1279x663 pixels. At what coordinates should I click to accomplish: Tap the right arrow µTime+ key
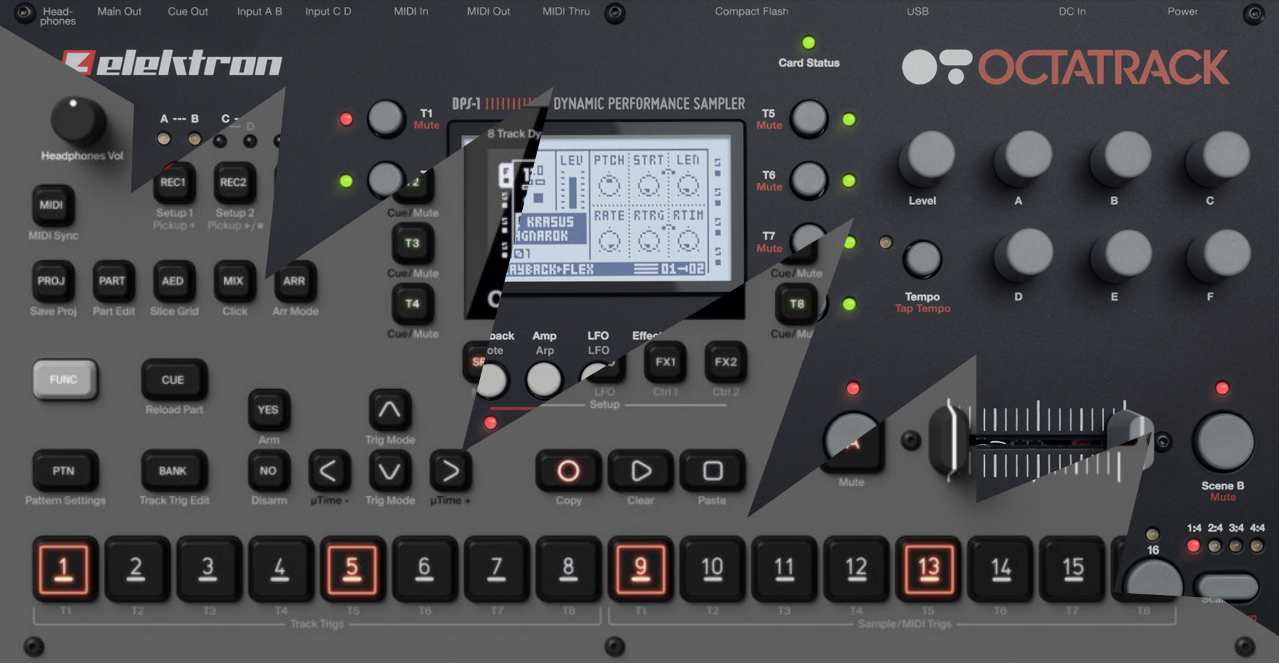pos(450,470)
